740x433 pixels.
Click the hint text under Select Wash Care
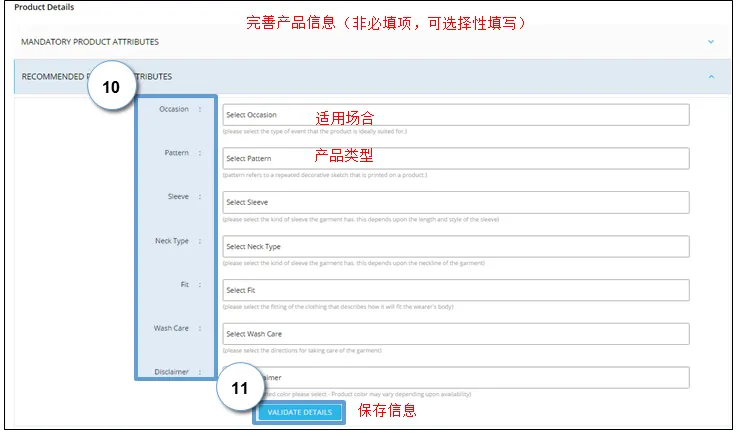click(x=302, y=351)
